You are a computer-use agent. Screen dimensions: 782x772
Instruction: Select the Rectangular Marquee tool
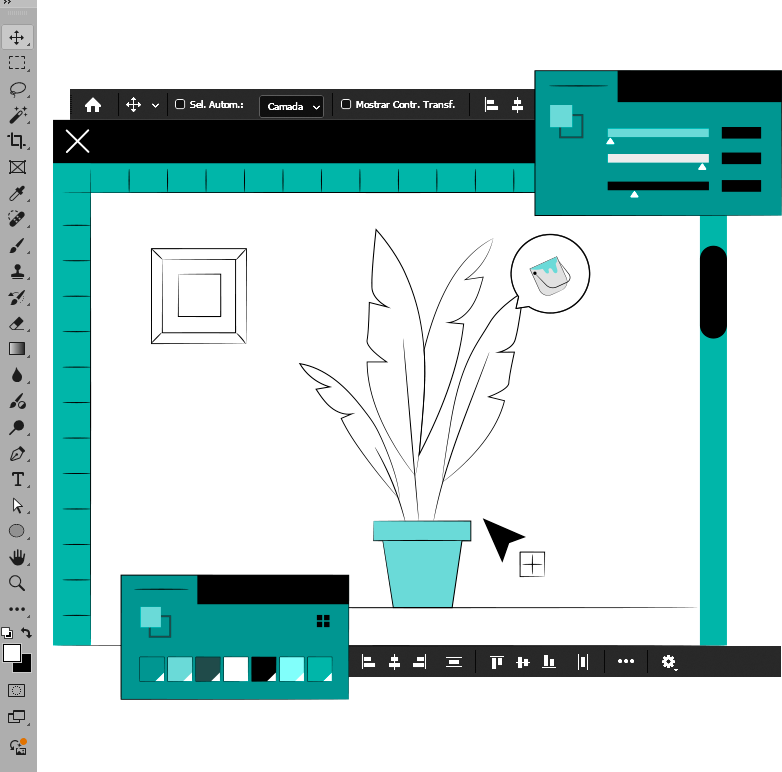pos(17,63)
